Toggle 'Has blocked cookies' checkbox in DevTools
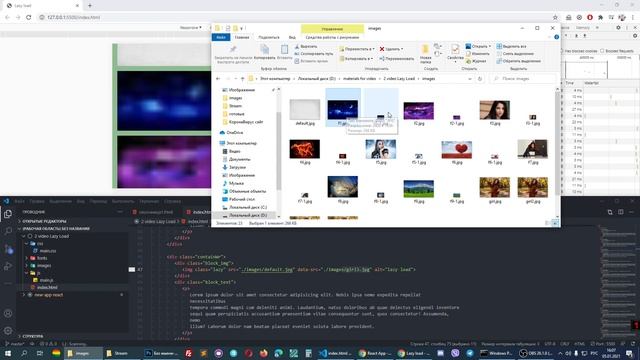 (562, 51)
